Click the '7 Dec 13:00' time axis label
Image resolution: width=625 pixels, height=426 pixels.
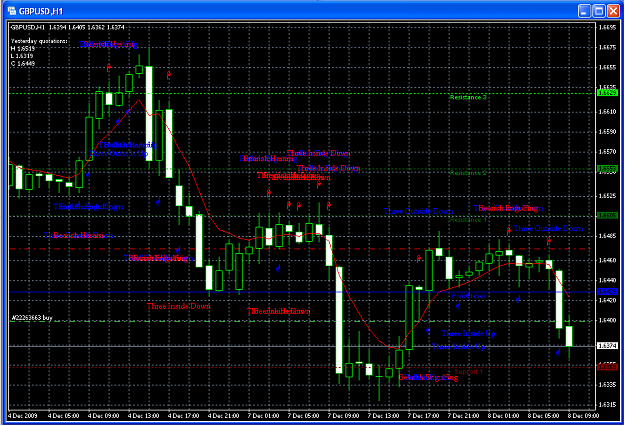[383, 416]
